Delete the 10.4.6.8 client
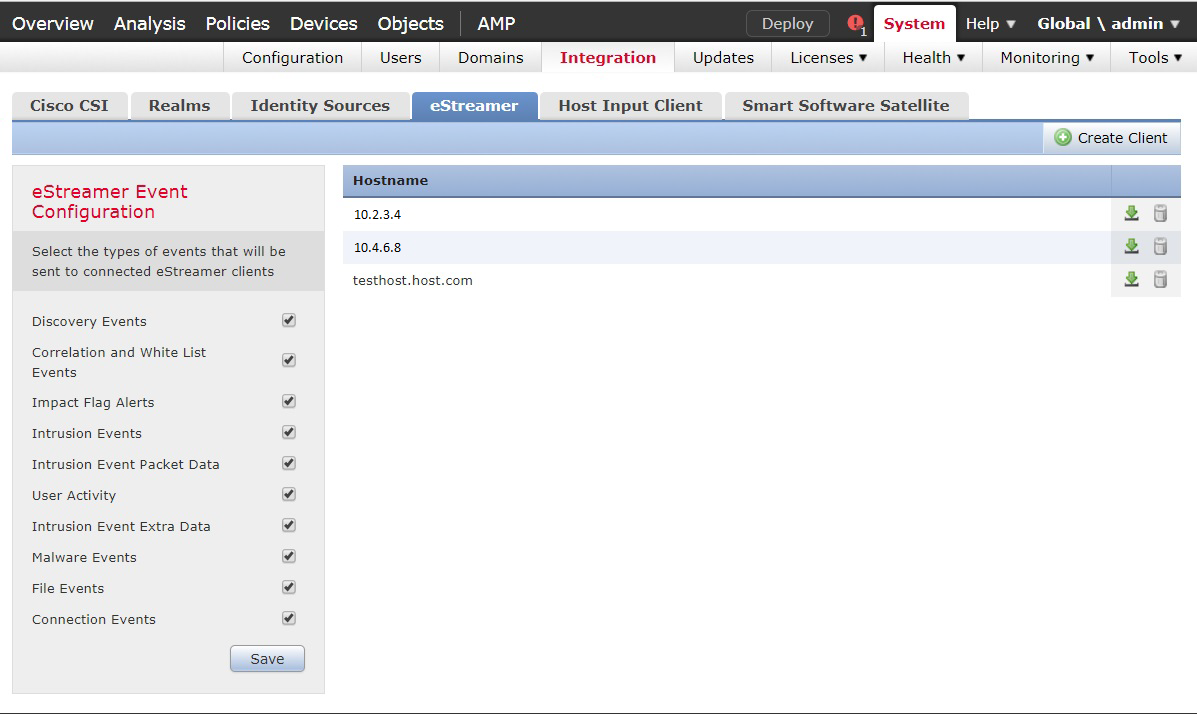This screenshot has width=1197, height=714. [1160, 247]
